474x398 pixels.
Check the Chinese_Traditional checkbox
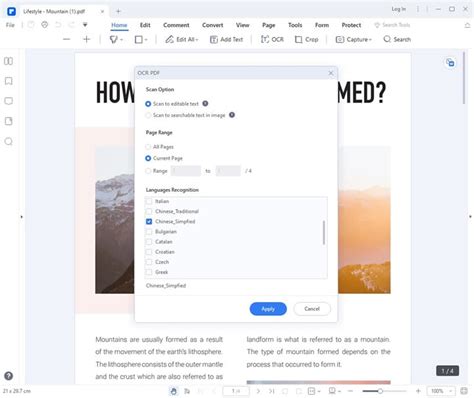pyautogui.click(x=149, y=211)
